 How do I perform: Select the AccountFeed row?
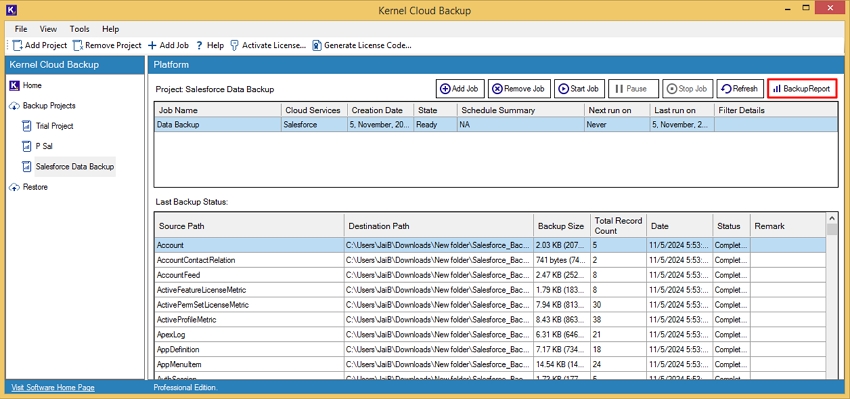(x=490, y=275)
